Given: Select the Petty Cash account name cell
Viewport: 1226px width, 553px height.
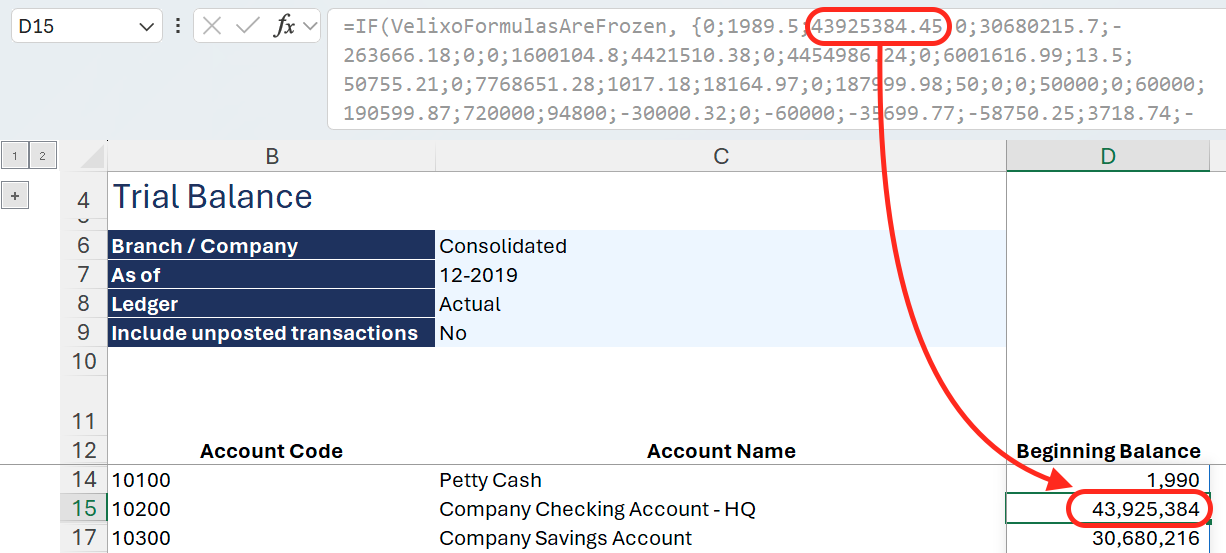Looking at the screenshot, I should [x=720, y=480].
